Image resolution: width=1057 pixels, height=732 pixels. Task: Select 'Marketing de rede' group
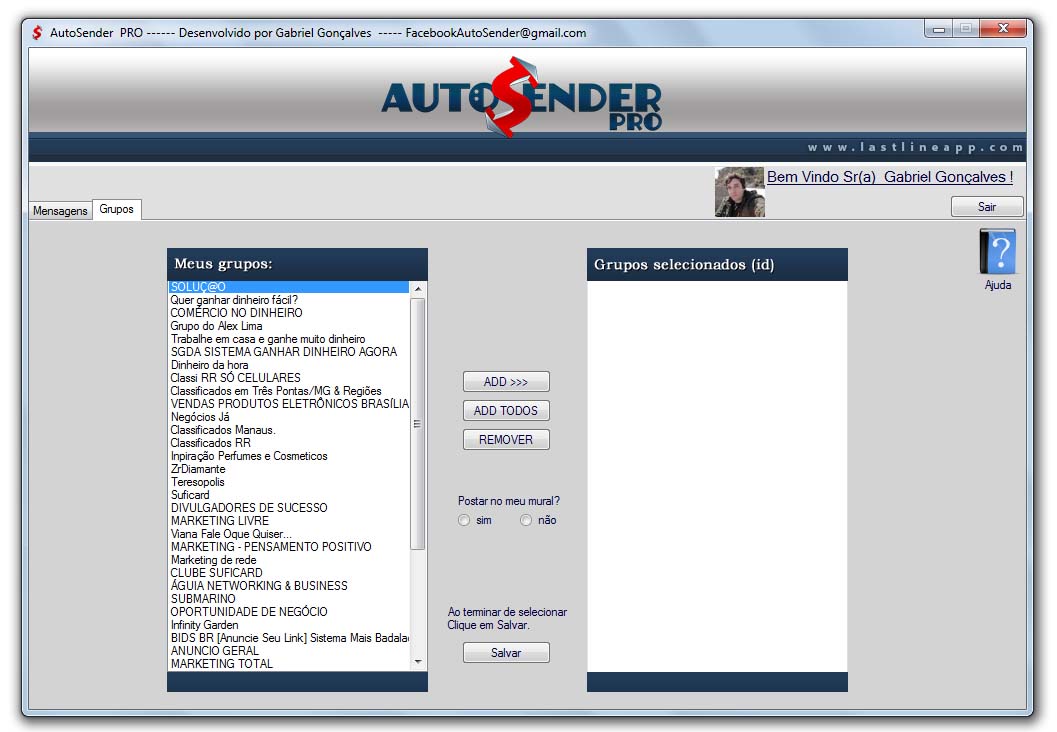(289, 560)
